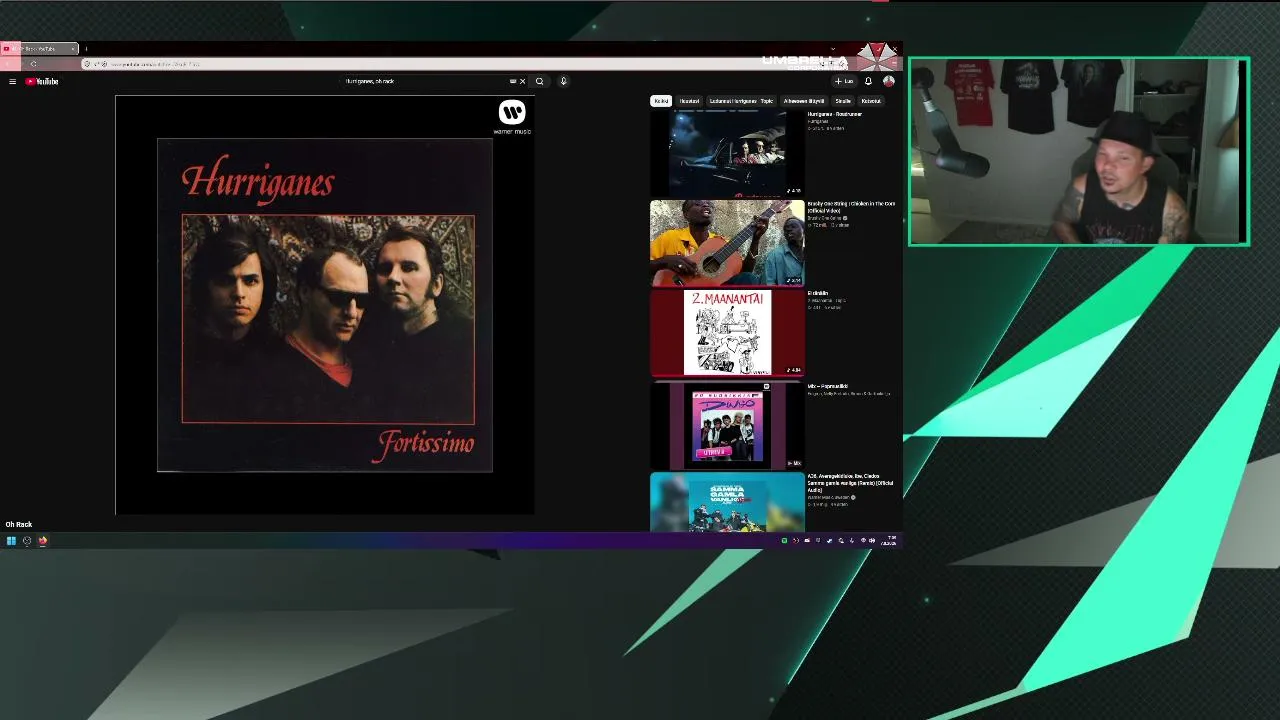Select the 'Sinulle' filter chip

pos(843,101)
